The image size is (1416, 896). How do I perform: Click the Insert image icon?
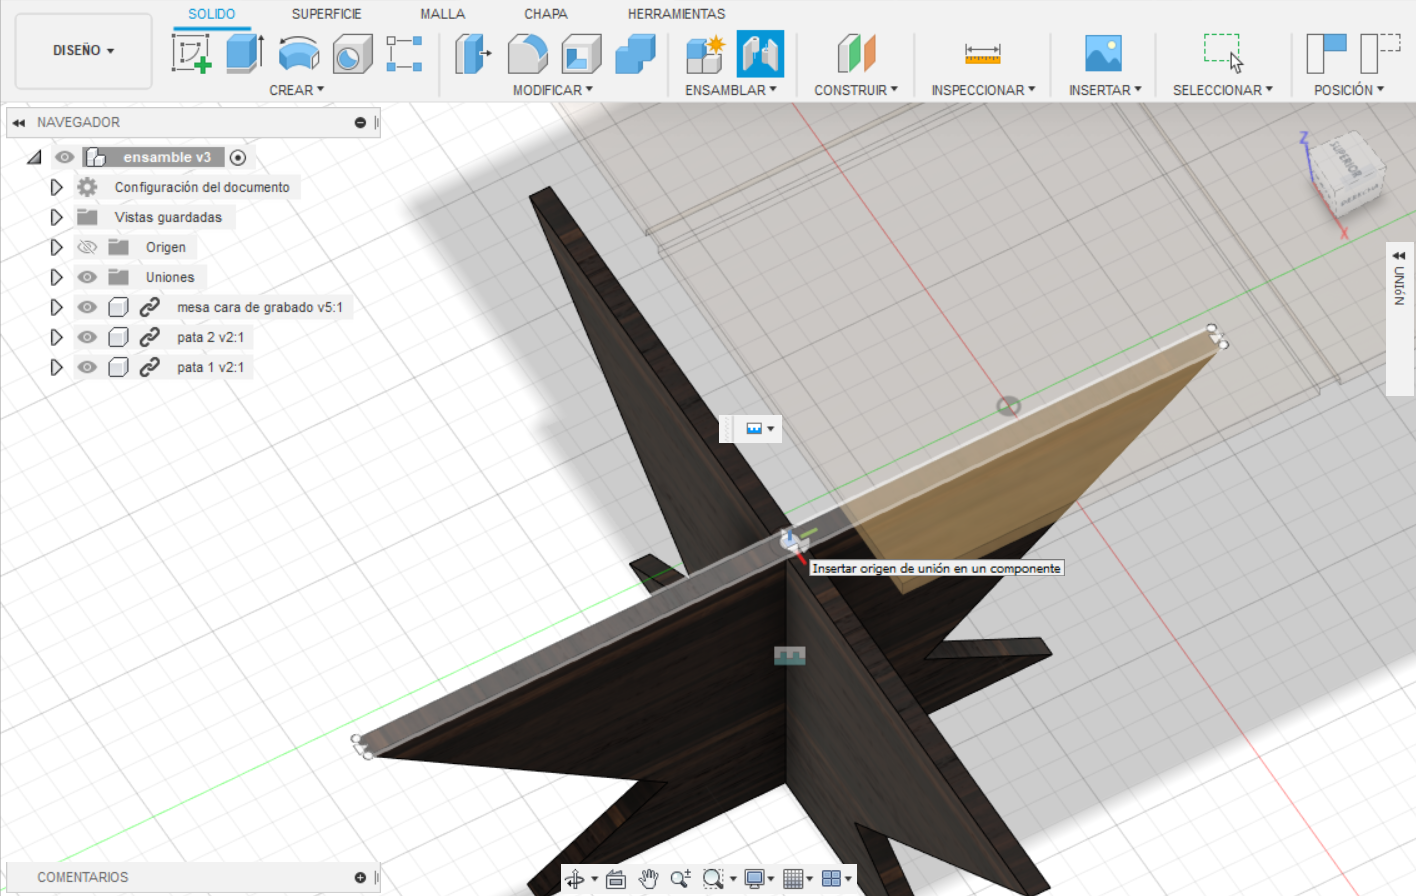point(1103,54)
